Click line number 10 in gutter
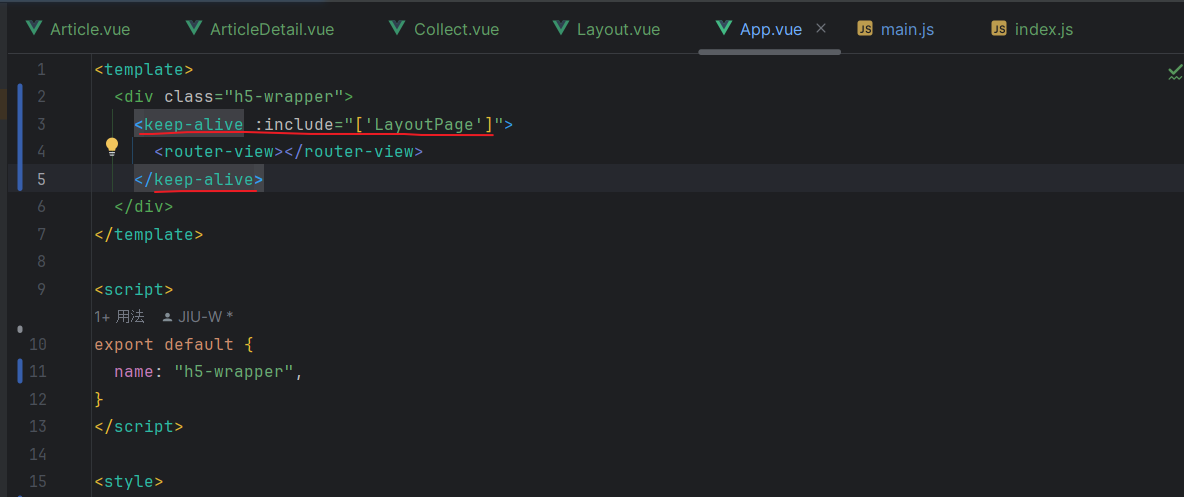Image resolution: width=1184 pixels, height=497 pixels. pyautogui.click(x=36, y=344)
